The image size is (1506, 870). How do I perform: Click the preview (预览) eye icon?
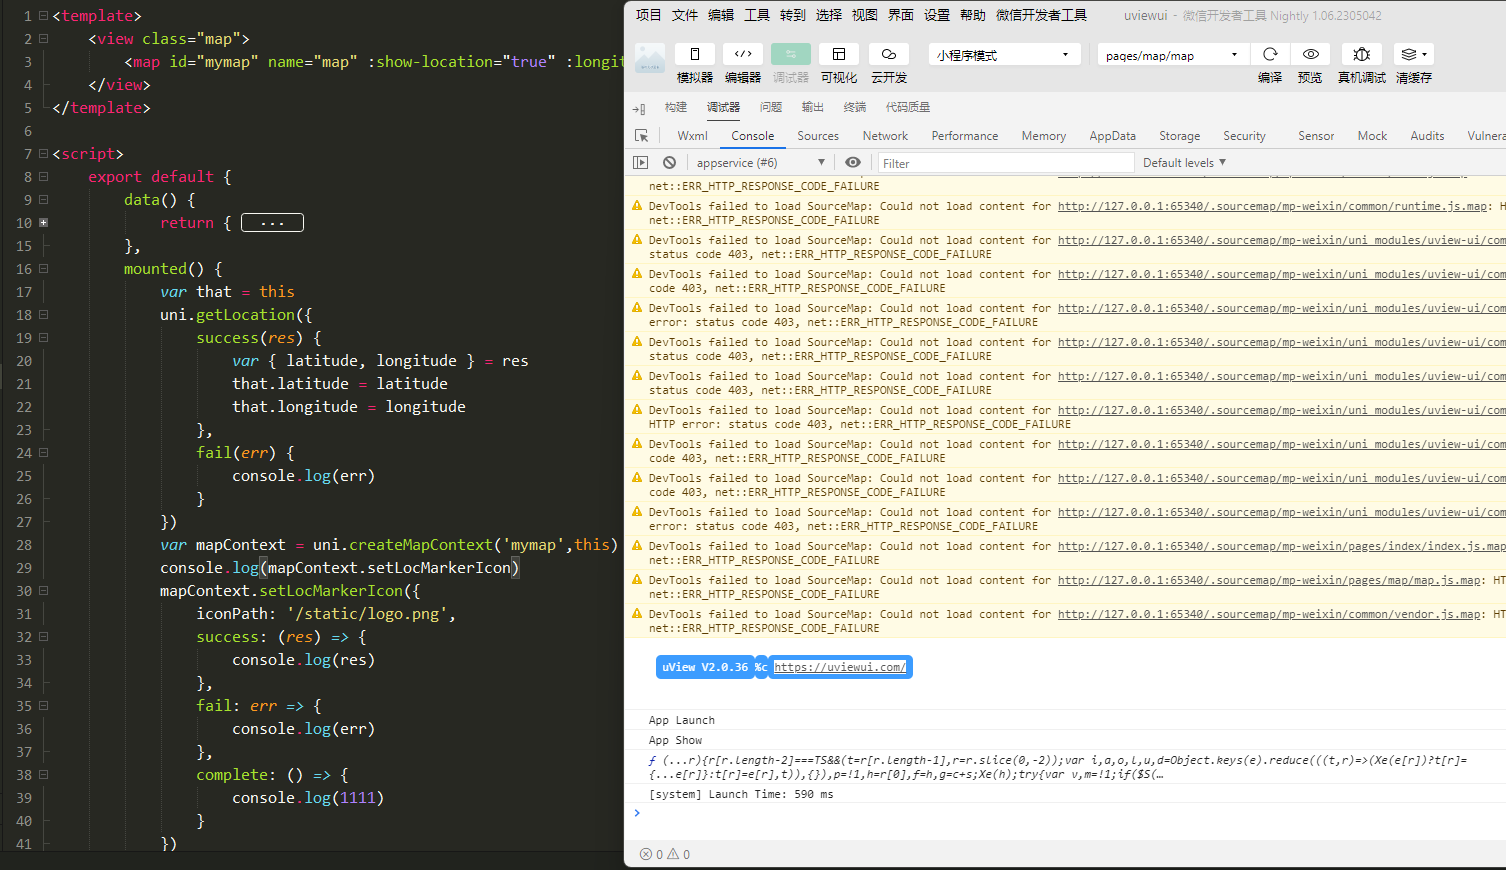click(1310, 54)
